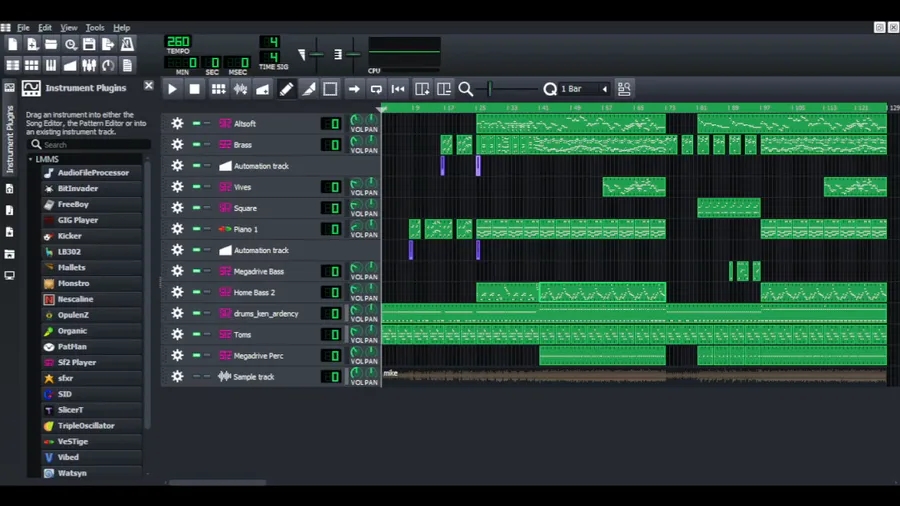This screenshot has width=900, height=506.
Task: Open the Tools menu
Action: (x=95, y=28)
